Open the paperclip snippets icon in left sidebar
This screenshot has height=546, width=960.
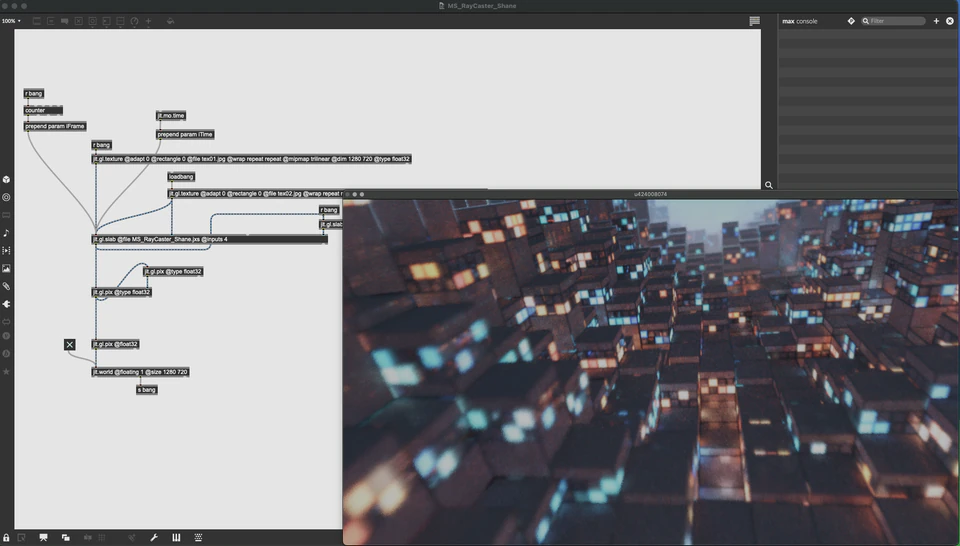tap(6, 286)
